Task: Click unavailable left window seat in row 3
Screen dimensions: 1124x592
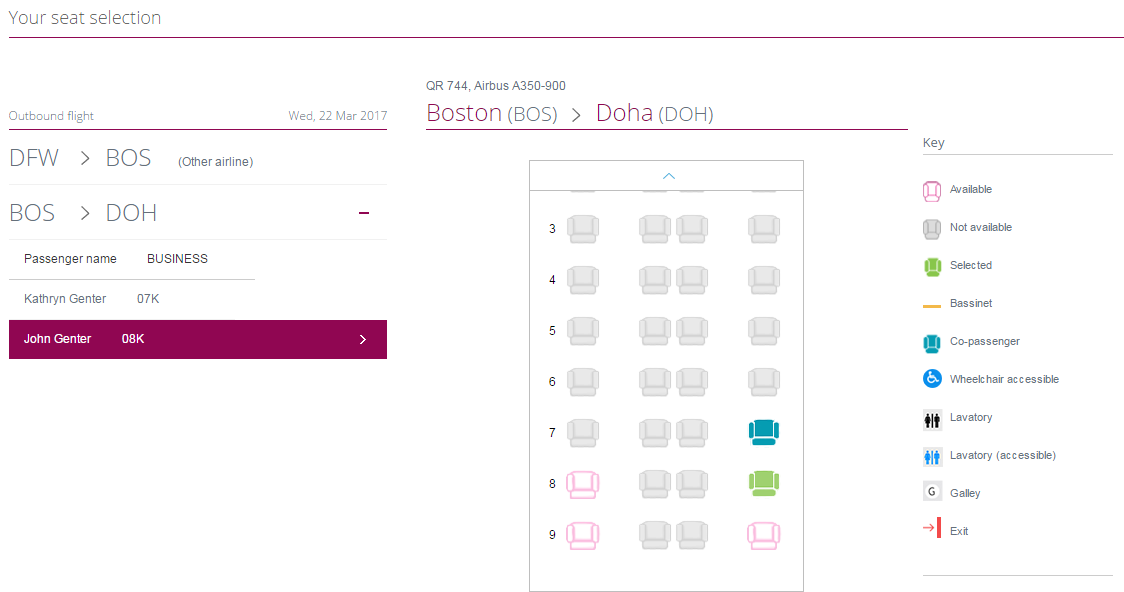Action: [x=582, y=229]
